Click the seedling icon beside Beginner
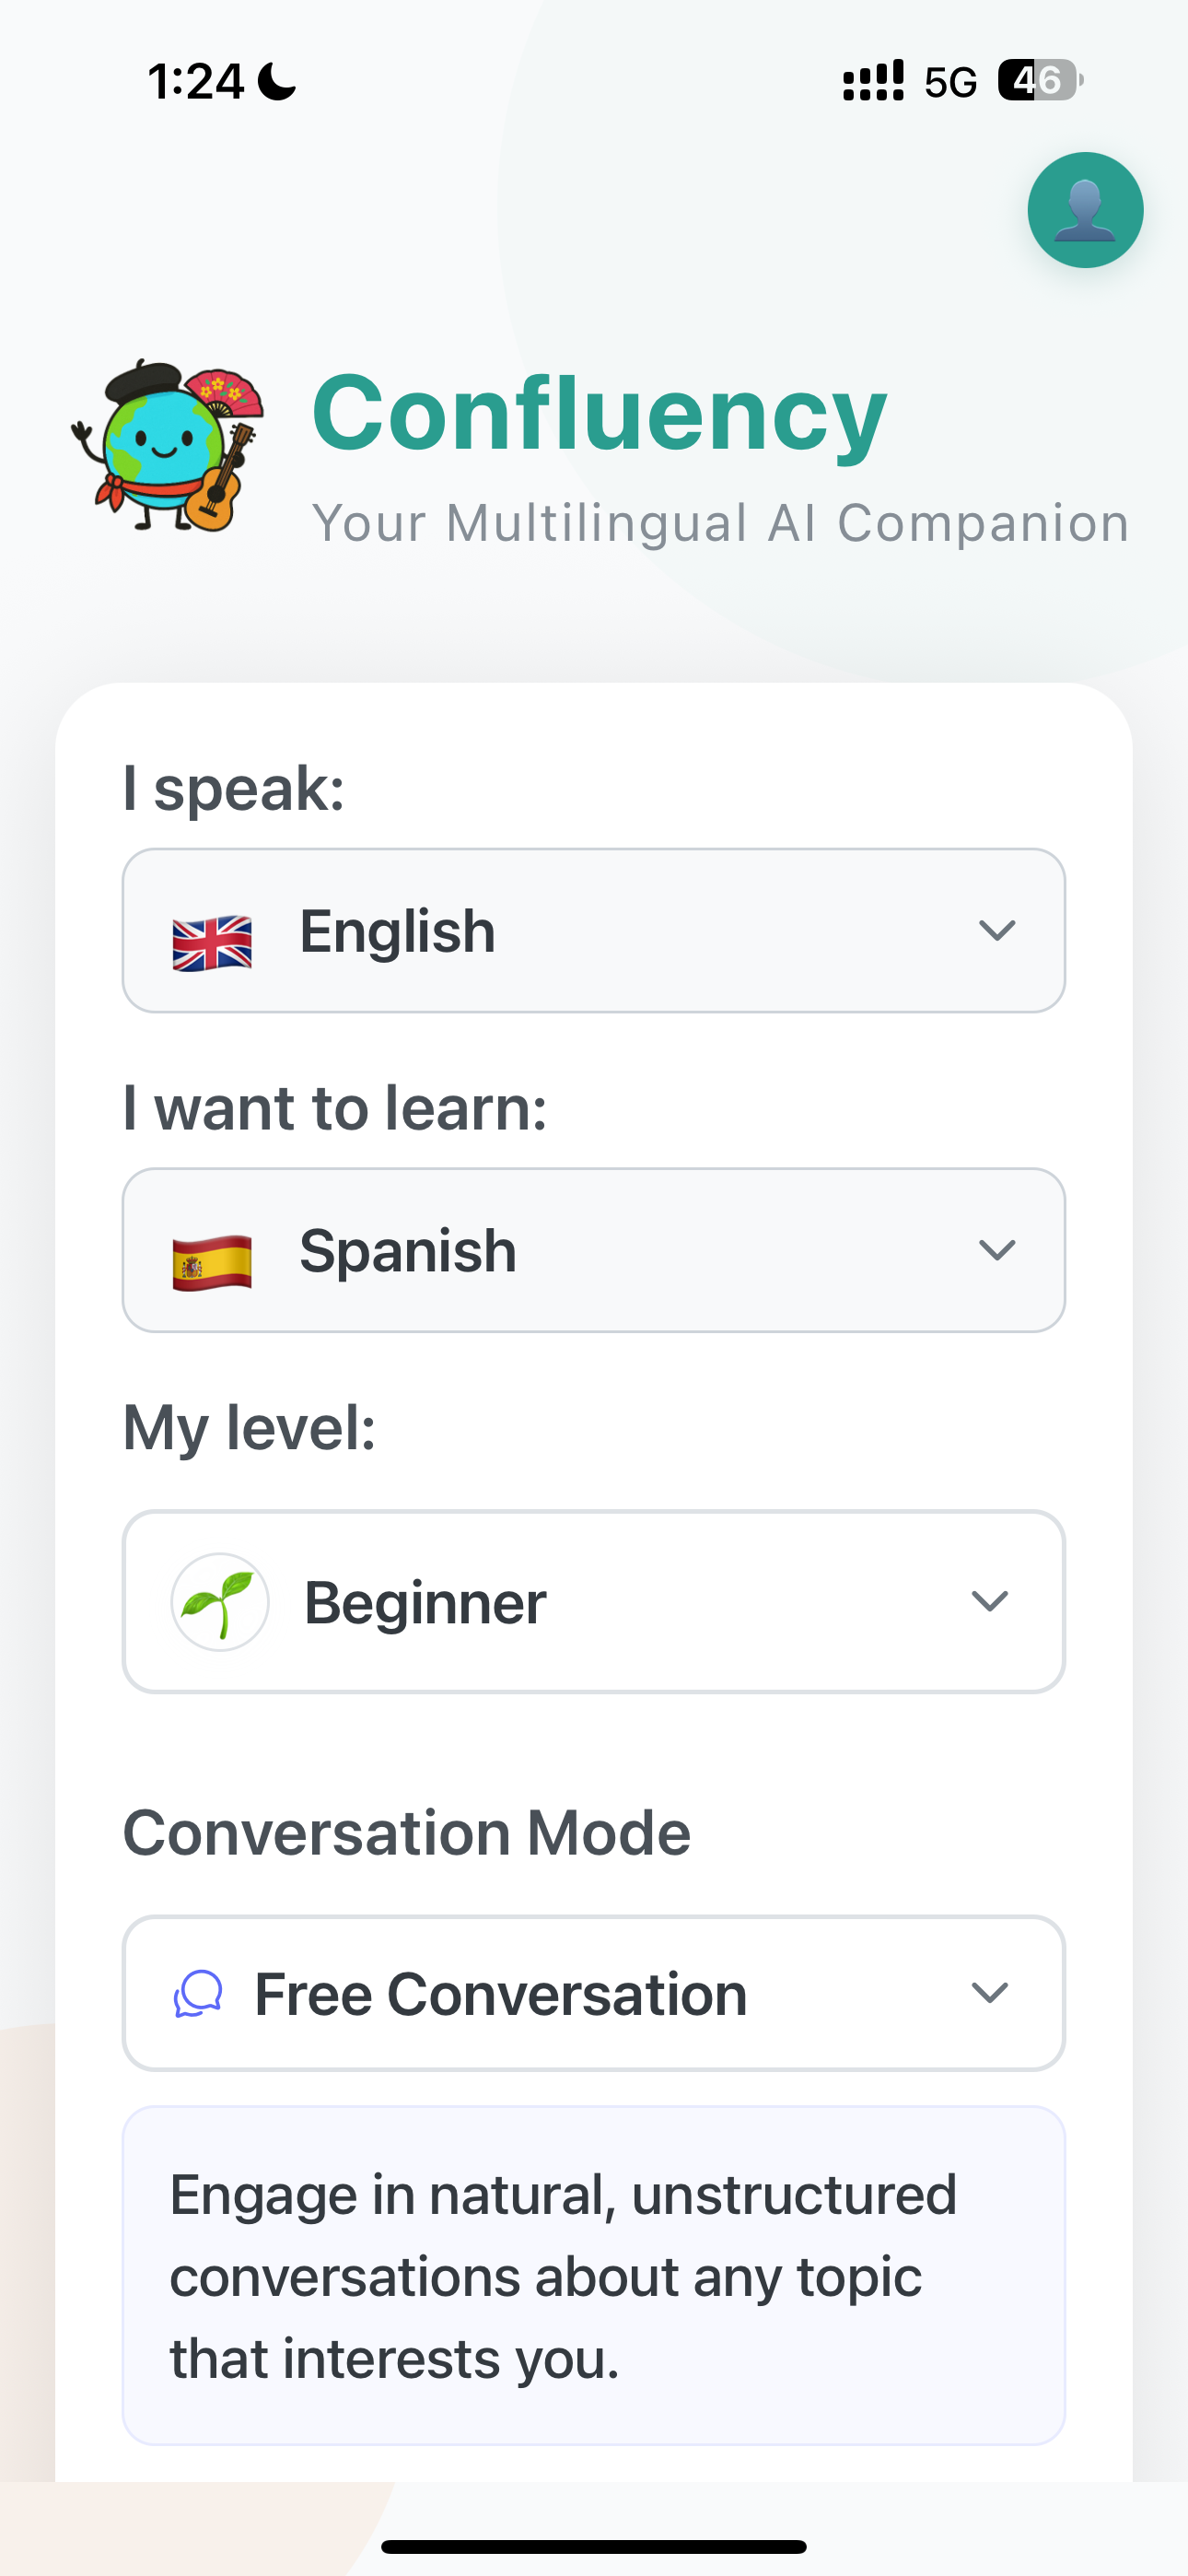1188x2576 pixels. tap(220, 1601)
